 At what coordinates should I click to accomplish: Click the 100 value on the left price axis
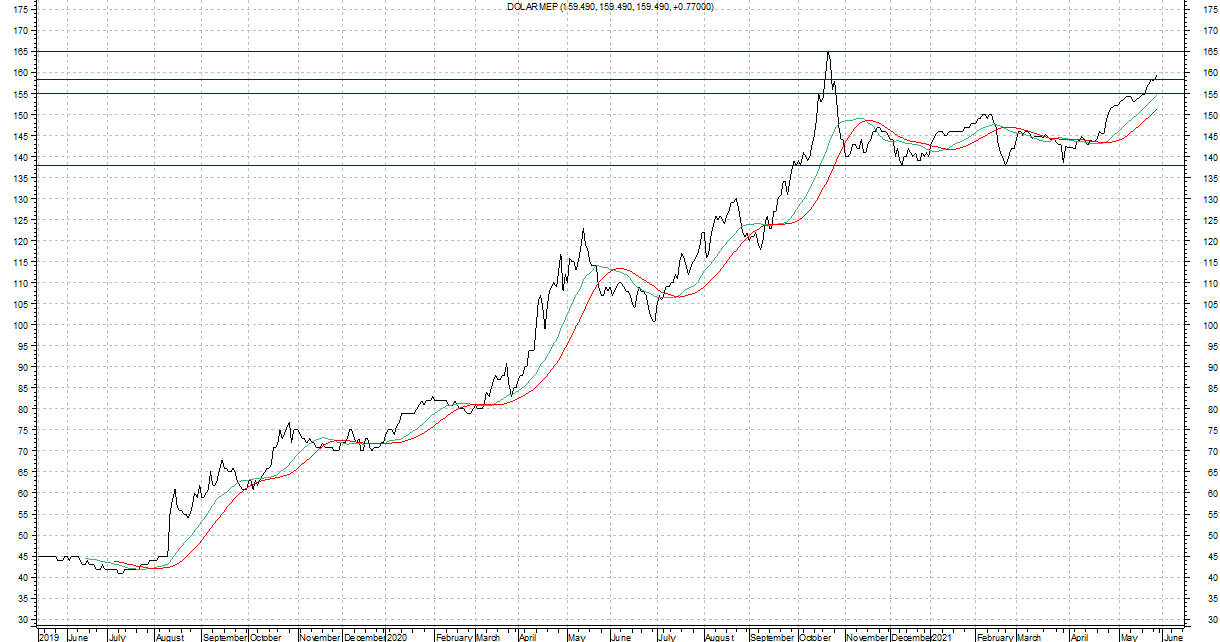21,326
